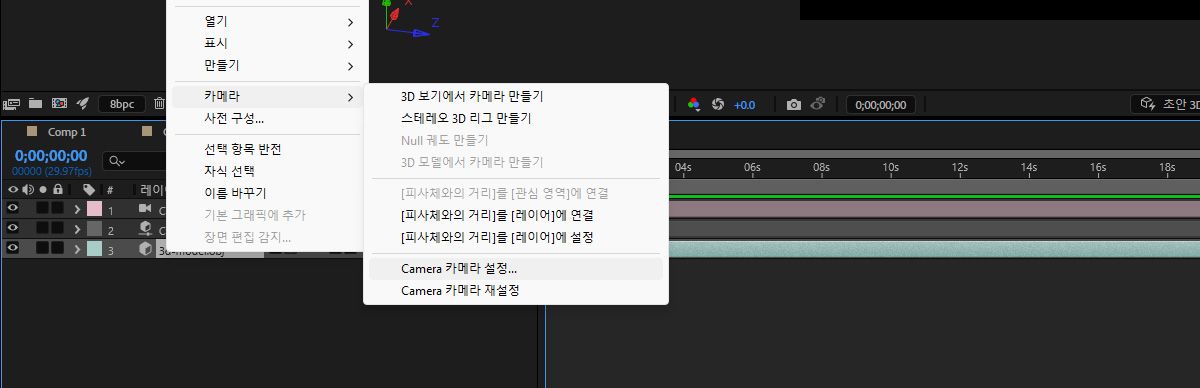Select Camera 카메라 재설정
The image size is (1200, 388).
pyautogui.click(x=515, y=291)
